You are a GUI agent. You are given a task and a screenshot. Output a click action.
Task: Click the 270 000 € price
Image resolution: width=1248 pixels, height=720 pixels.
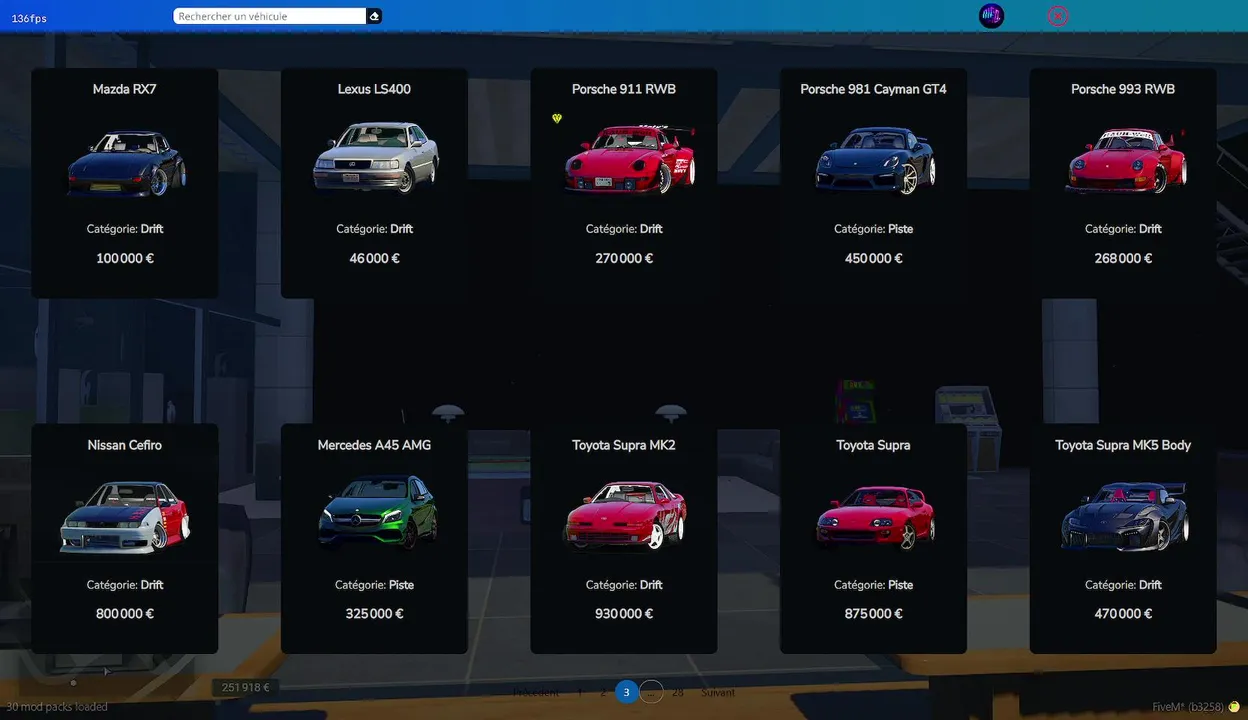coord(624,258)
